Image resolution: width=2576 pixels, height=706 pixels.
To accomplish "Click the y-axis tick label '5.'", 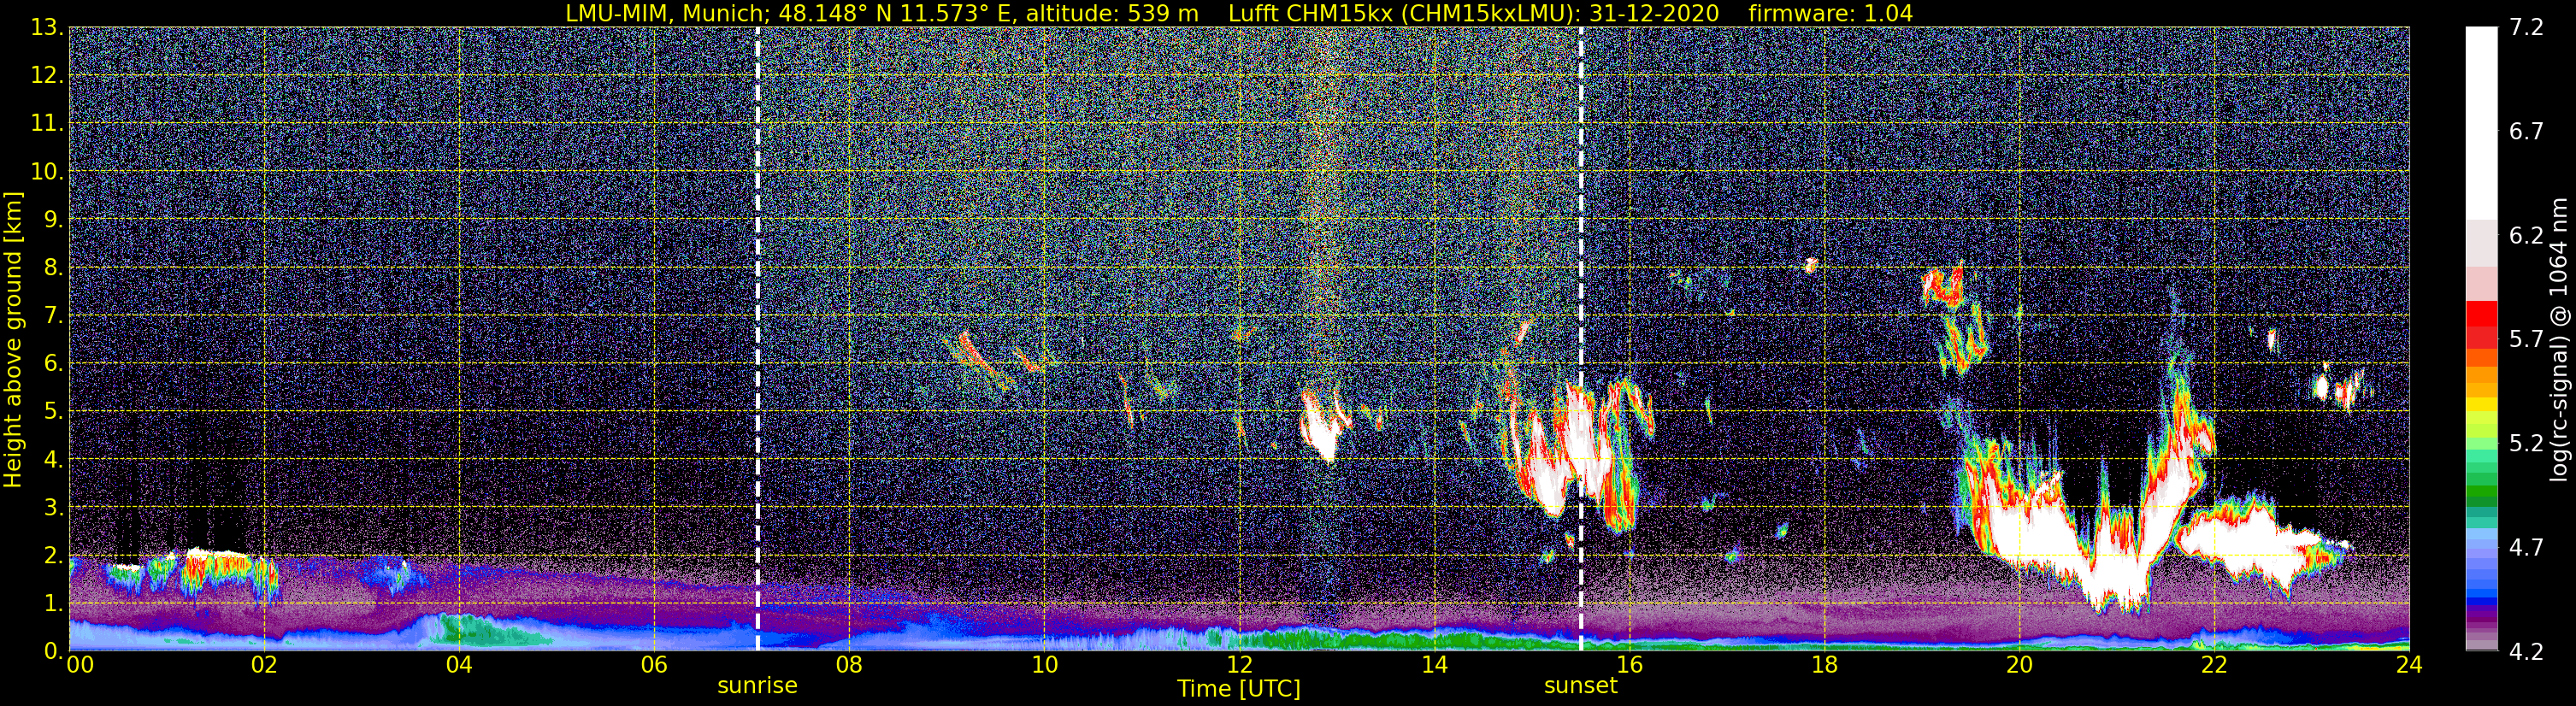I will point(53,411).
